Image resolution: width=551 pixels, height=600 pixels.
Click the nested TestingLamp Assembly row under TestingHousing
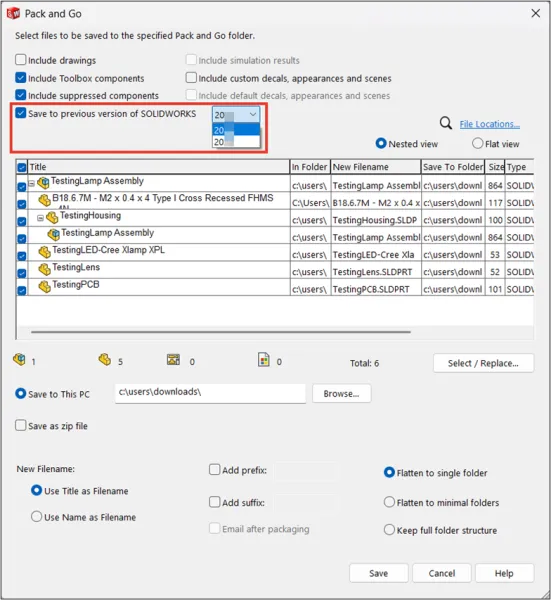[x=275, y=235]
